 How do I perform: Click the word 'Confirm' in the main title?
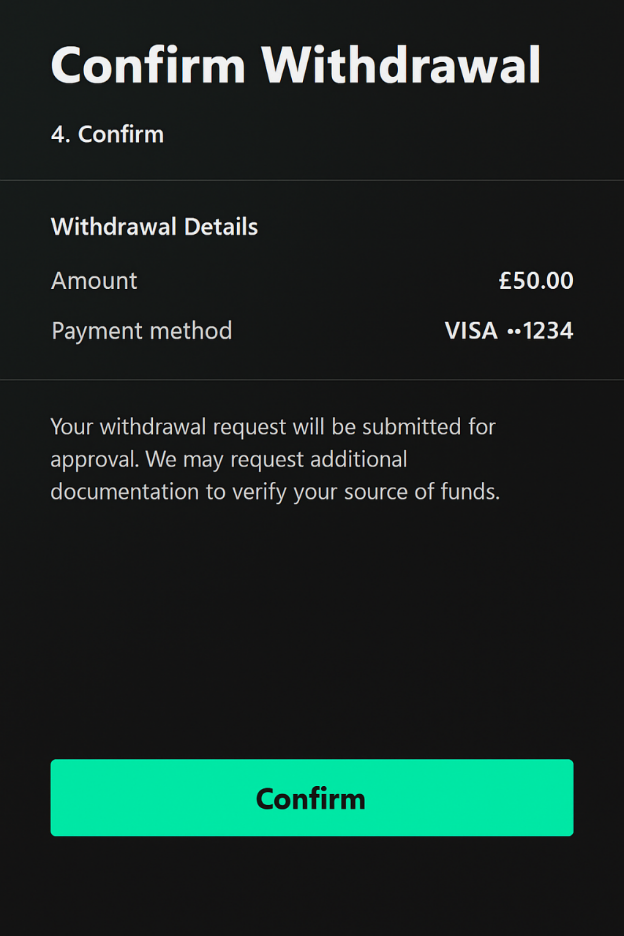(148, 65)
